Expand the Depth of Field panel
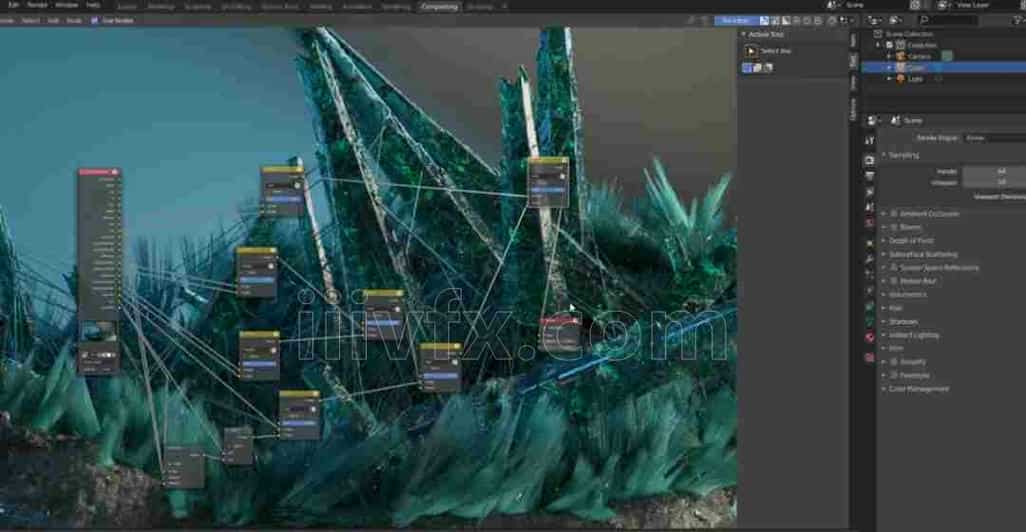The height and width of the screenshot is (532, 1026). tap(911, 241)
